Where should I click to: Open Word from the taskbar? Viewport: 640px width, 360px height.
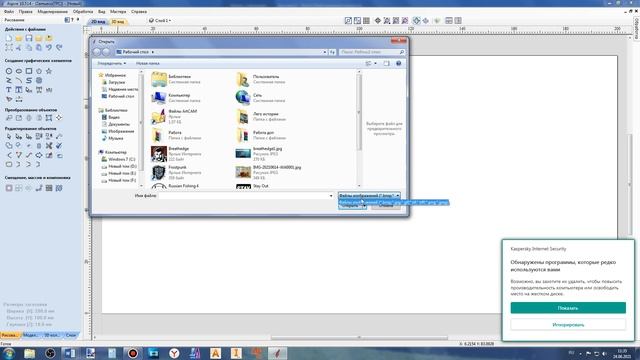[70, 353]
